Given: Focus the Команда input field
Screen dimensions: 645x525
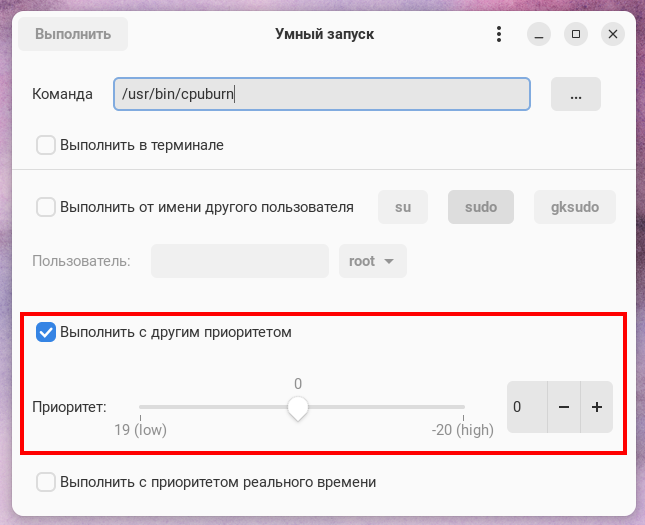Looking at the screenshot, I should (x=322, y=94).
